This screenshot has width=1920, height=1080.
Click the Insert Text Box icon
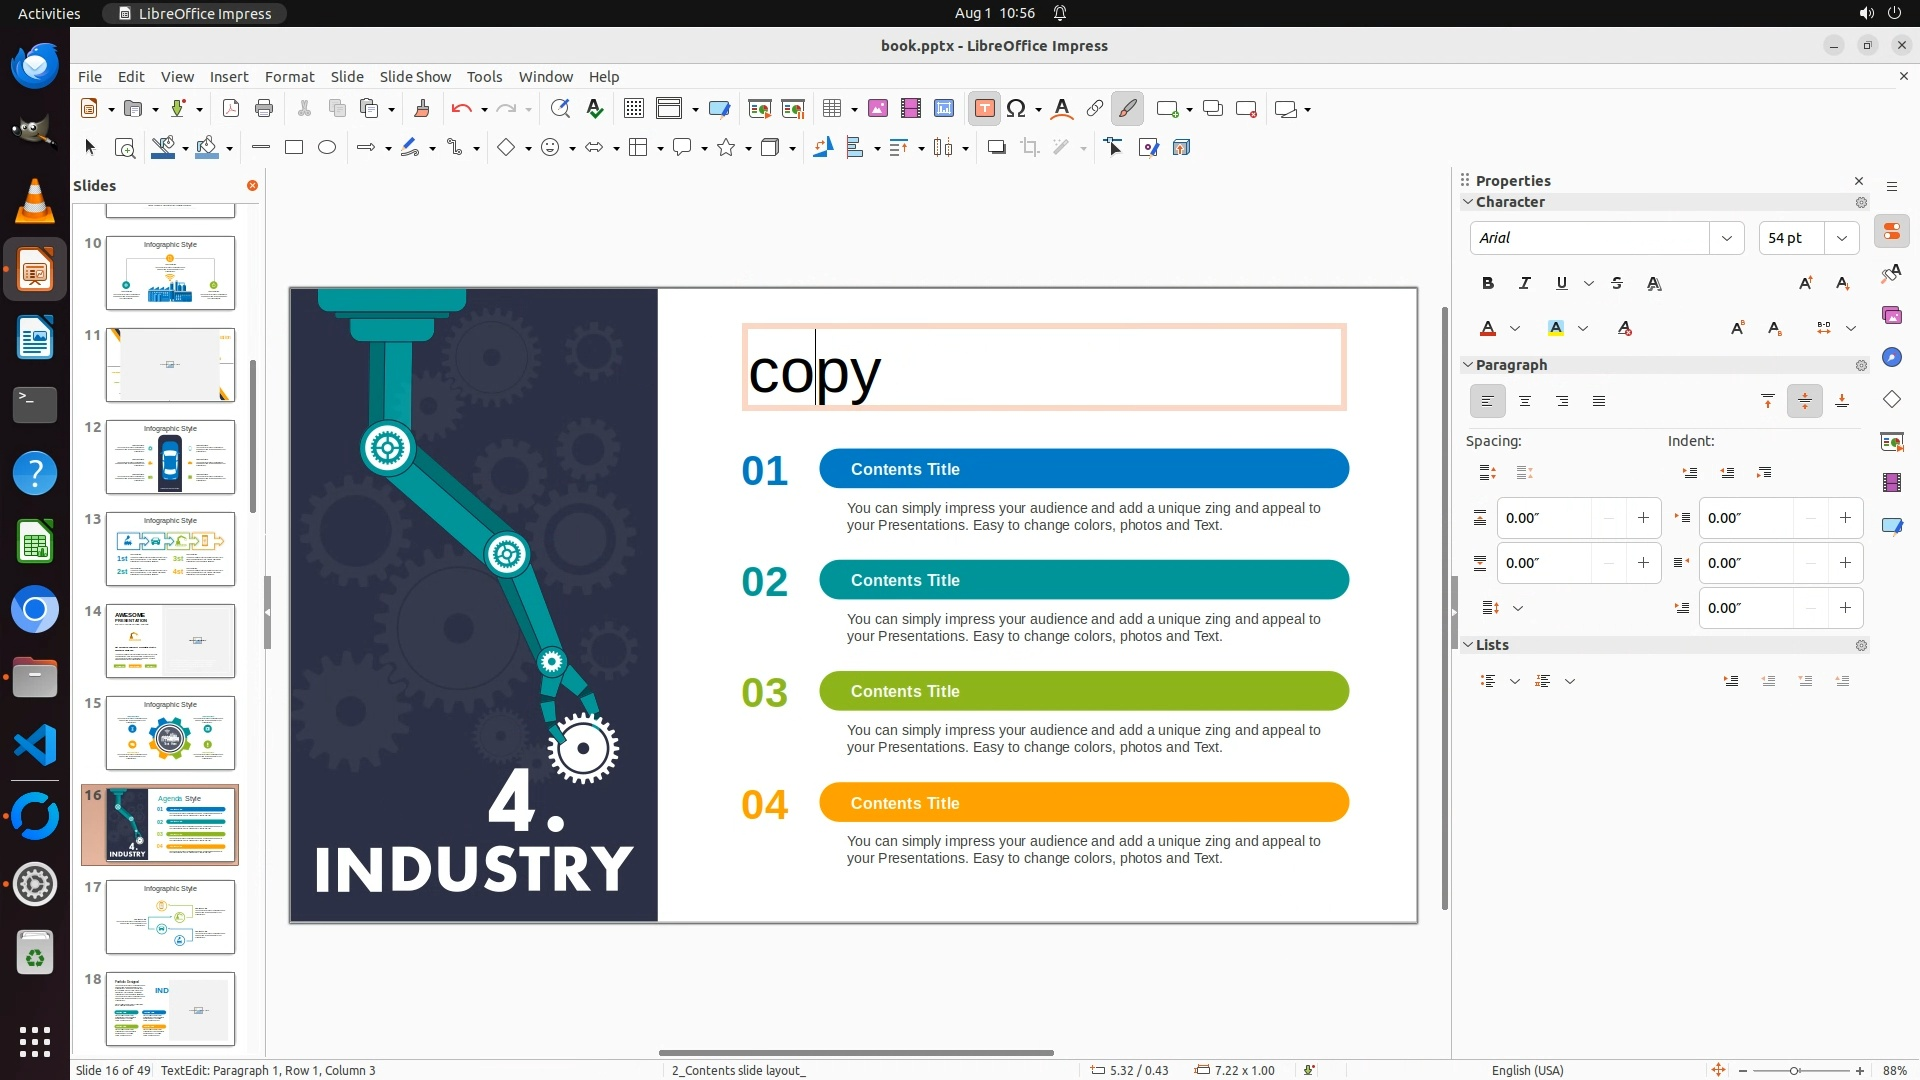point(984,109)
